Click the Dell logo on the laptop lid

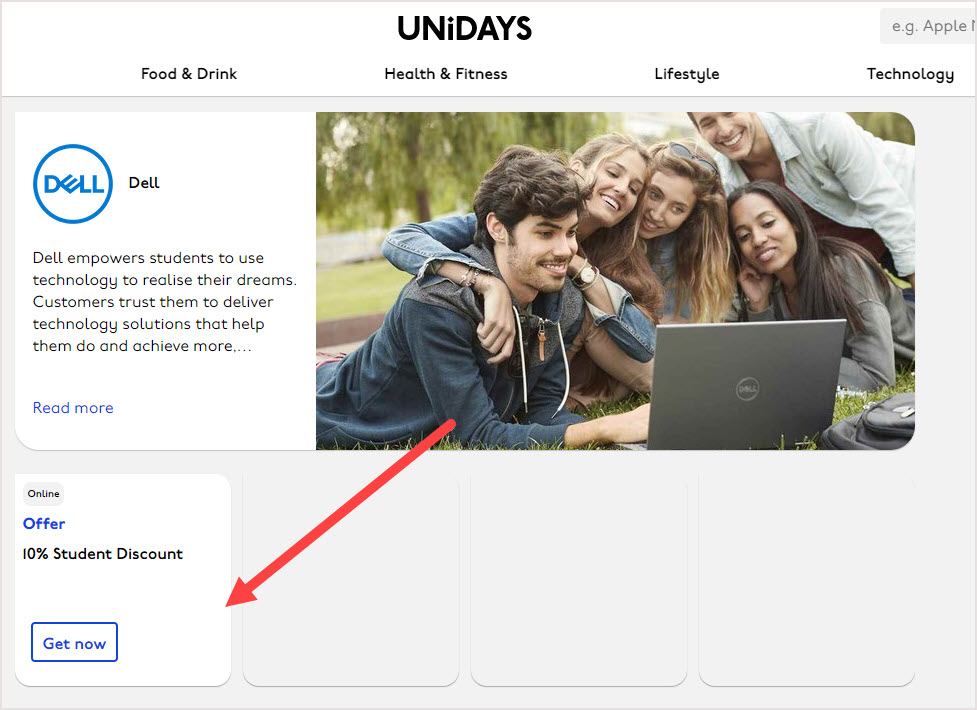(747, 389)
